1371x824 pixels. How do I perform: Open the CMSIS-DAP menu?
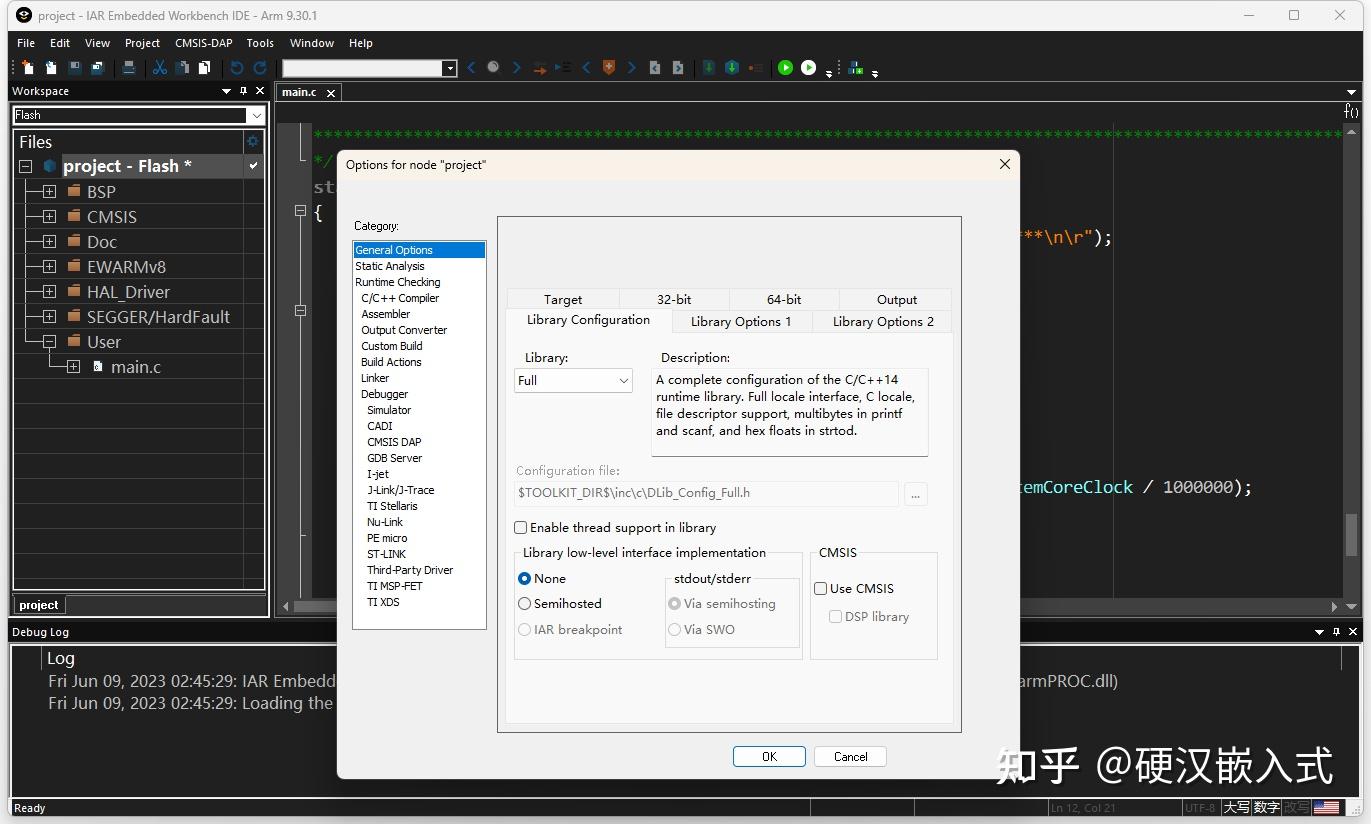[204, 43]
